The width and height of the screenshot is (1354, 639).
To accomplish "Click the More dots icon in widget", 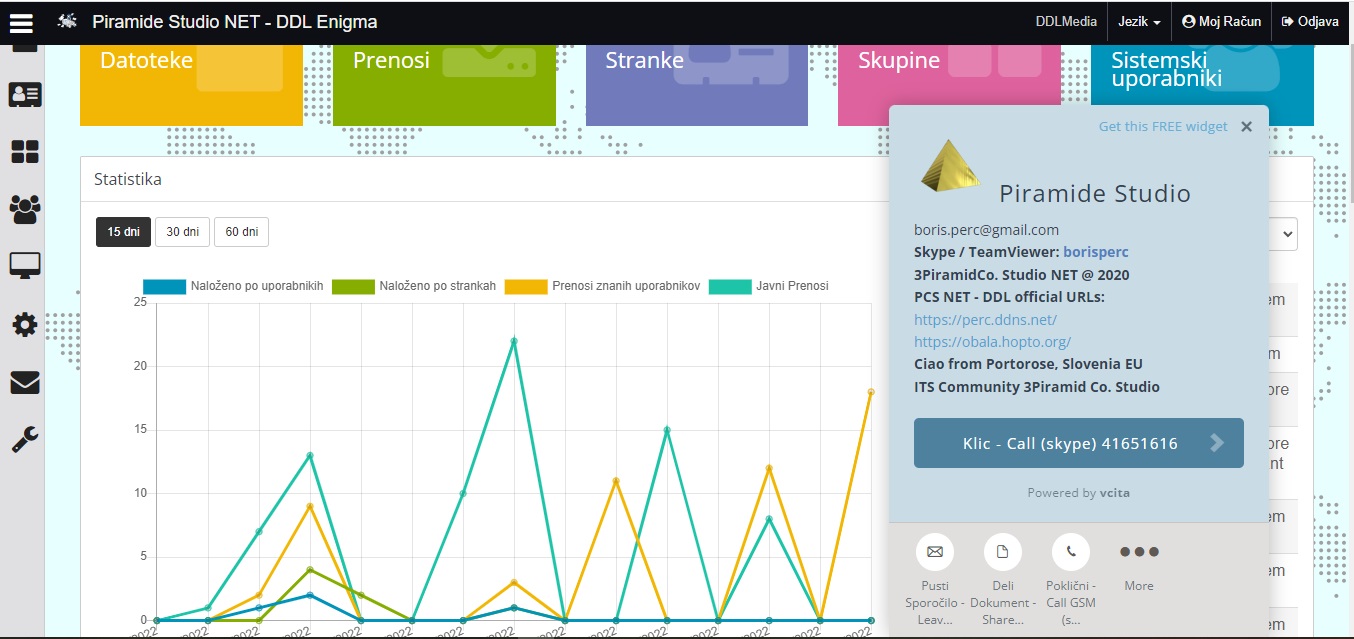I will (1139, 551).
